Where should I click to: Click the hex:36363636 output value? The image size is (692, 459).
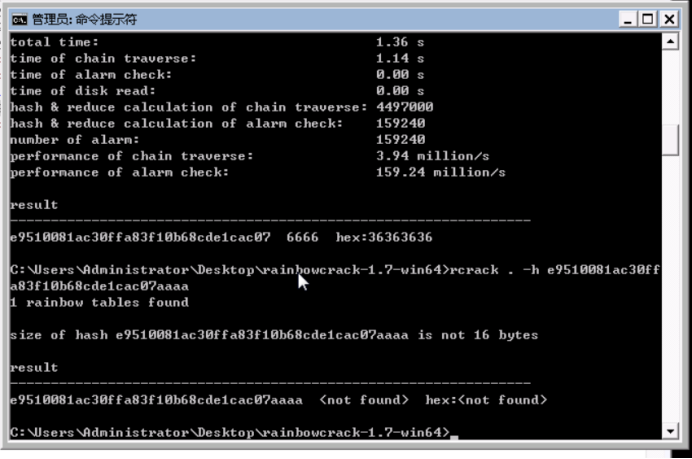384,237
